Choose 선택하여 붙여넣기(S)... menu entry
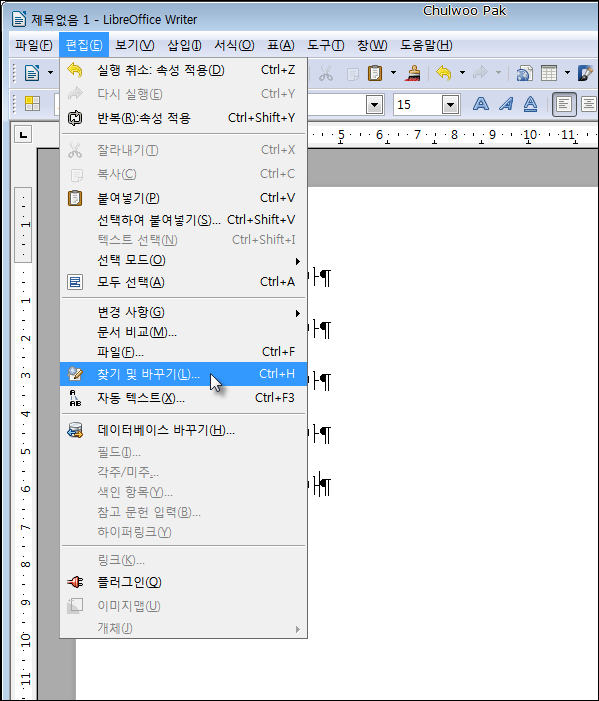This screenshot has width=599, height=701. 184,220
